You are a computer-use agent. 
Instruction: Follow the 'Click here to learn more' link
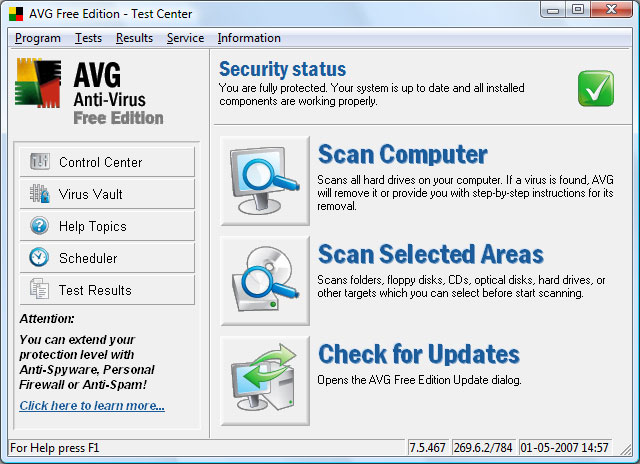point(92,405)
